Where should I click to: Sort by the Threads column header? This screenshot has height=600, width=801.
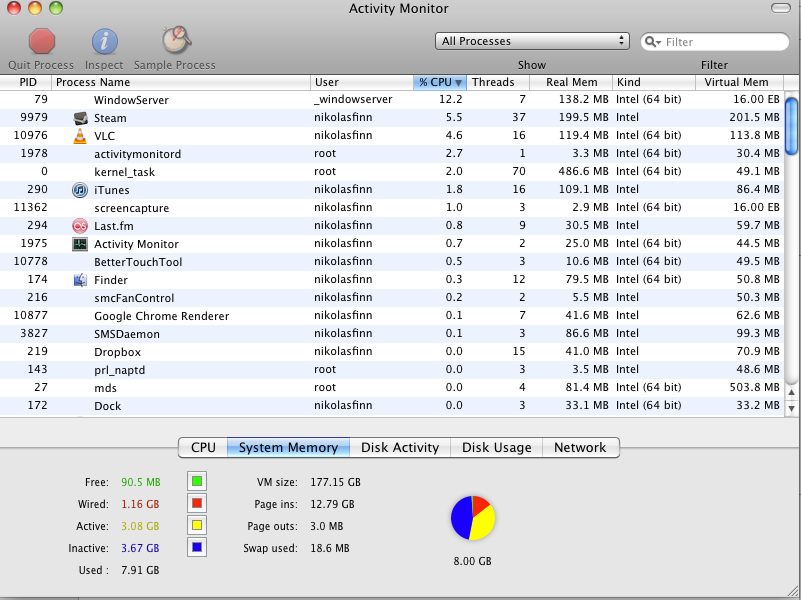pyautogui.click(x=498, y=82)
